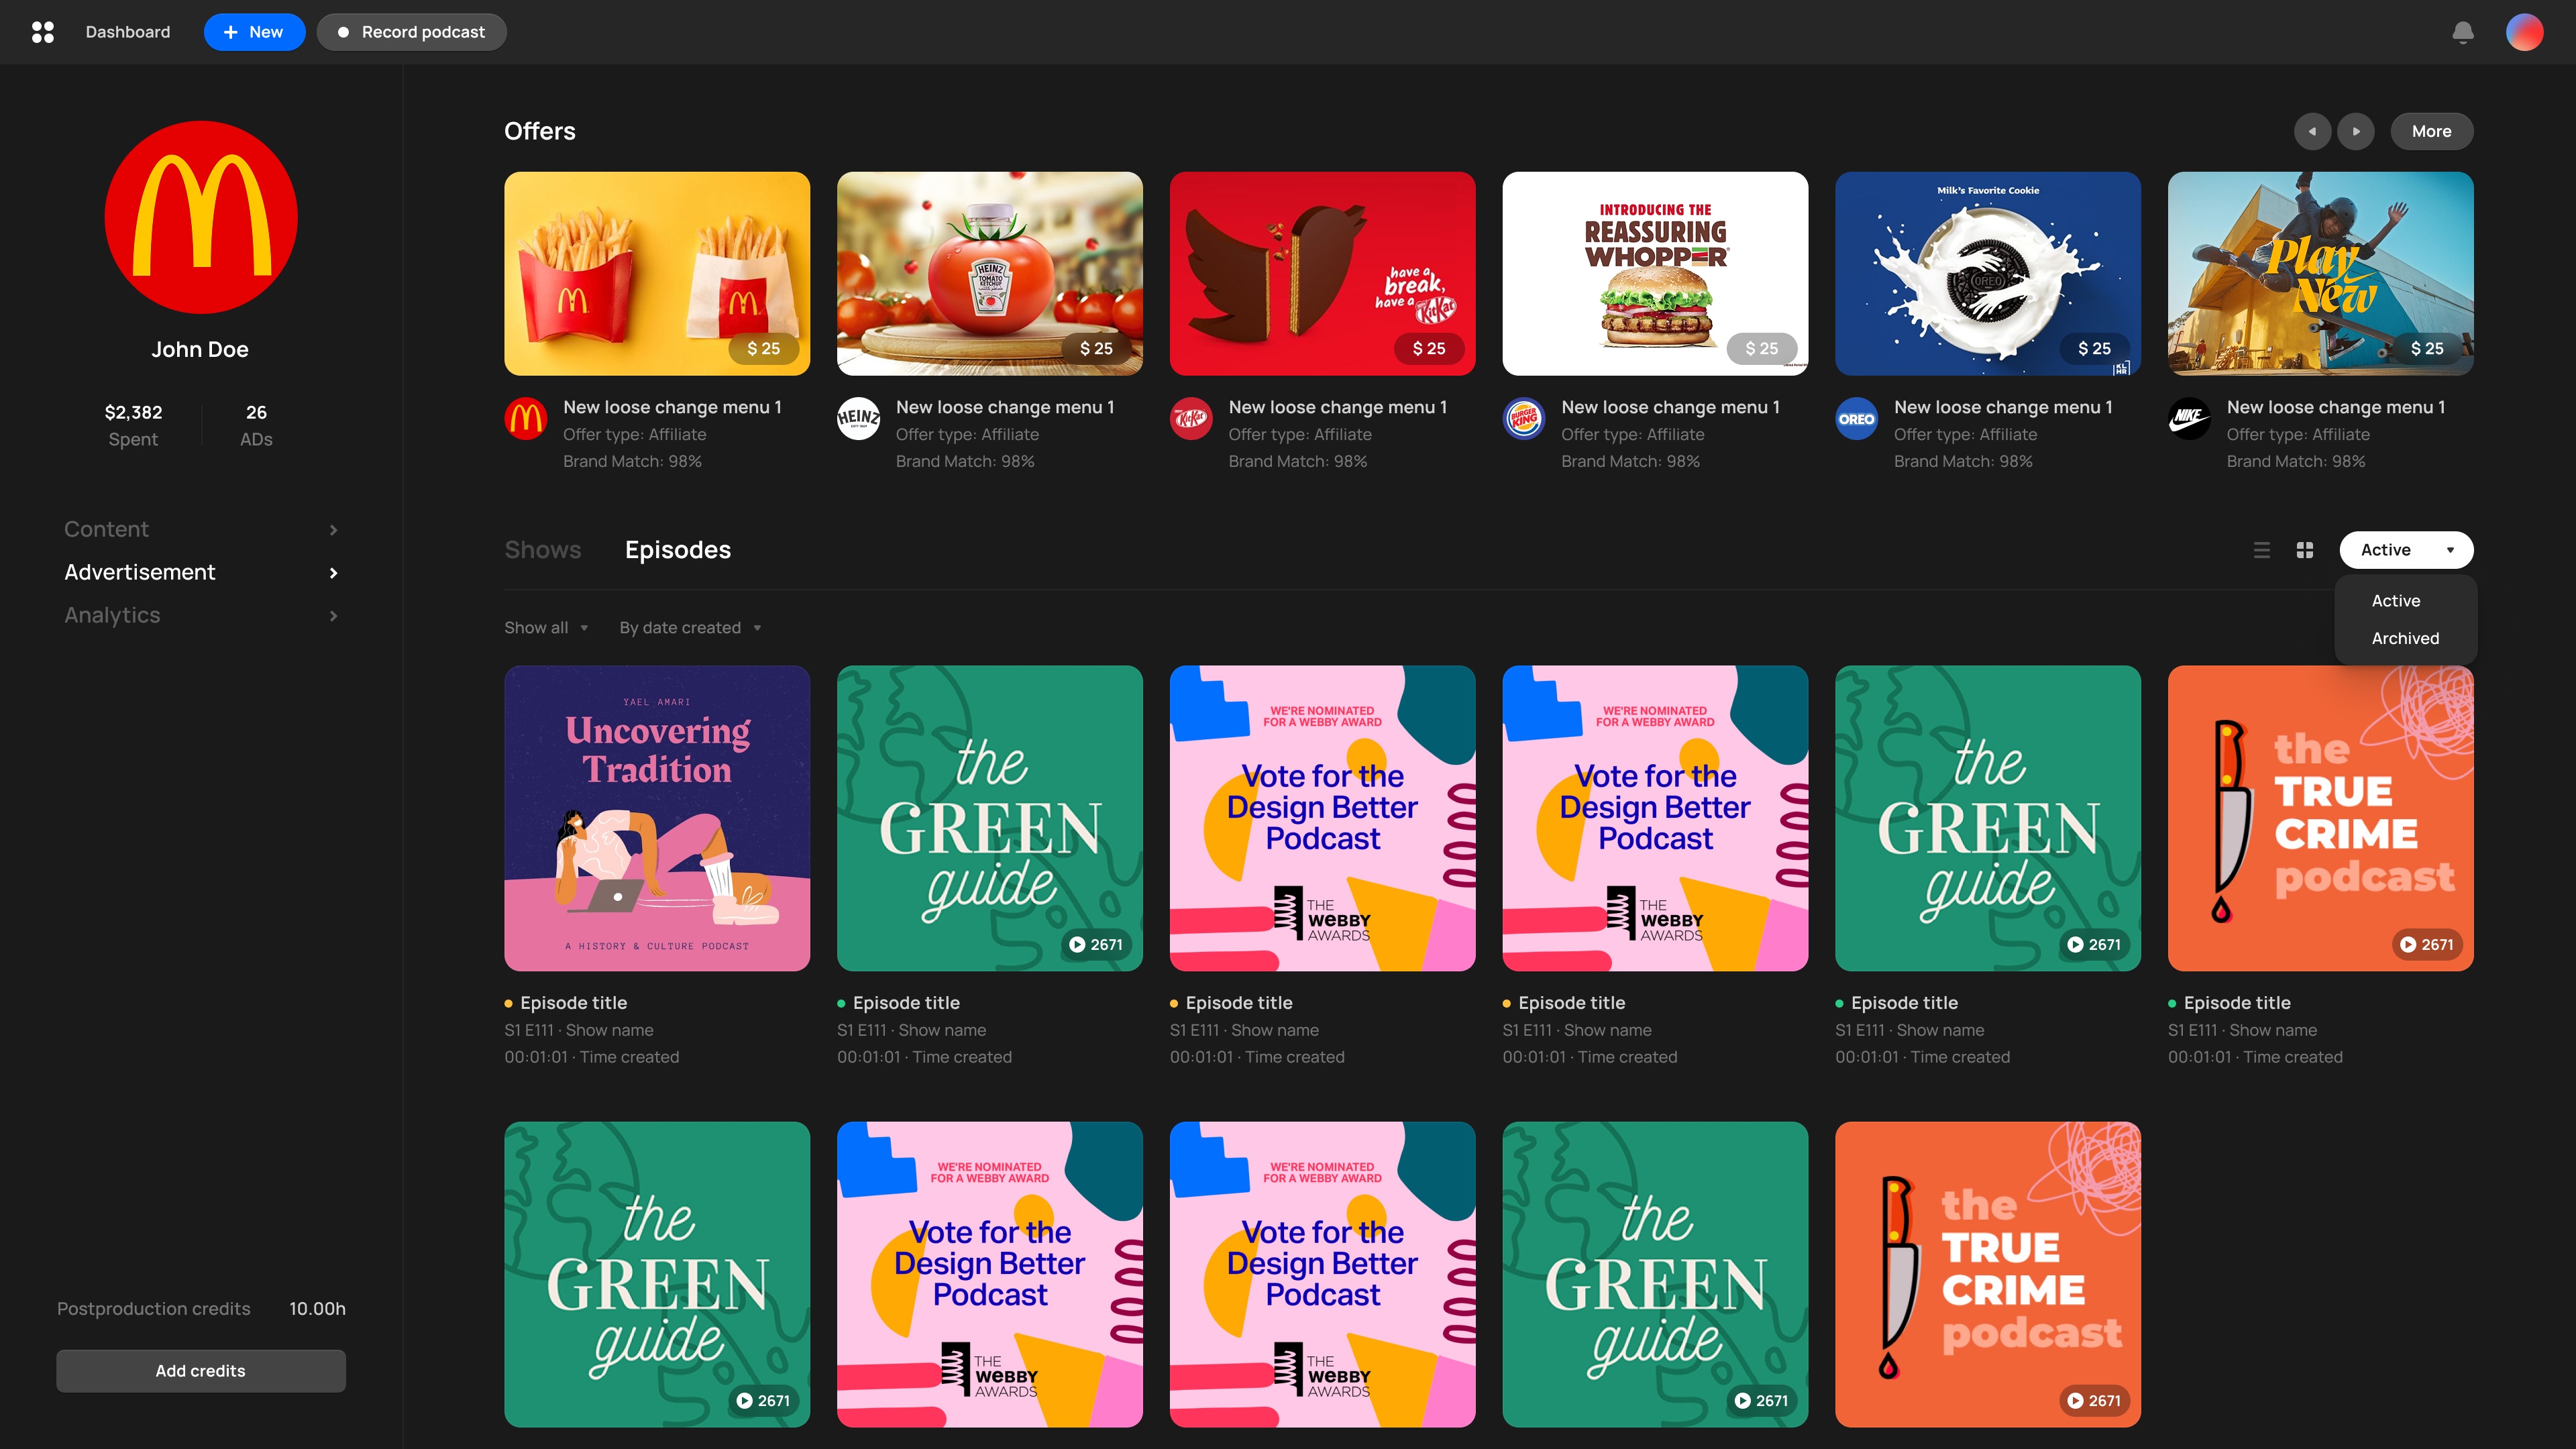This screenshot has width=2576, height=1449.
Task: Open the four-dot app grid menu
Action: 43,32
